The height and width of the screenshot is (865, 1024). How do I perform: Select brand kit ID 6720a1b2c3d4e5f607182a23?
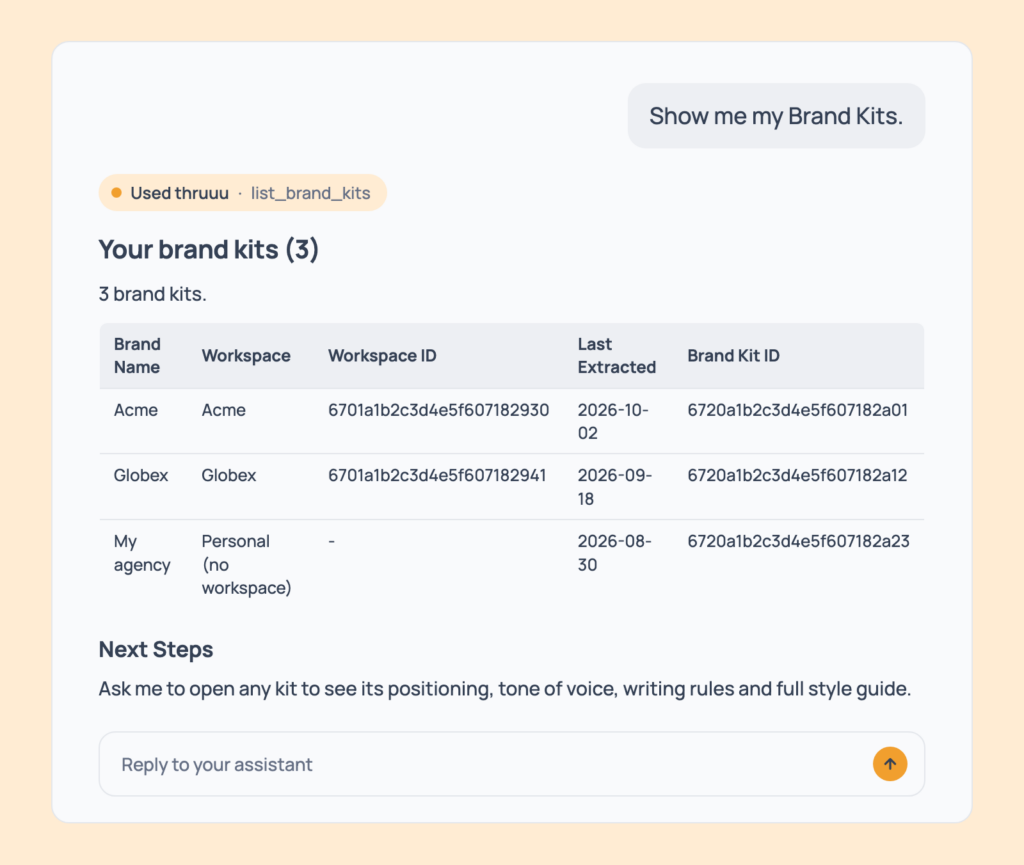(798, 541)
